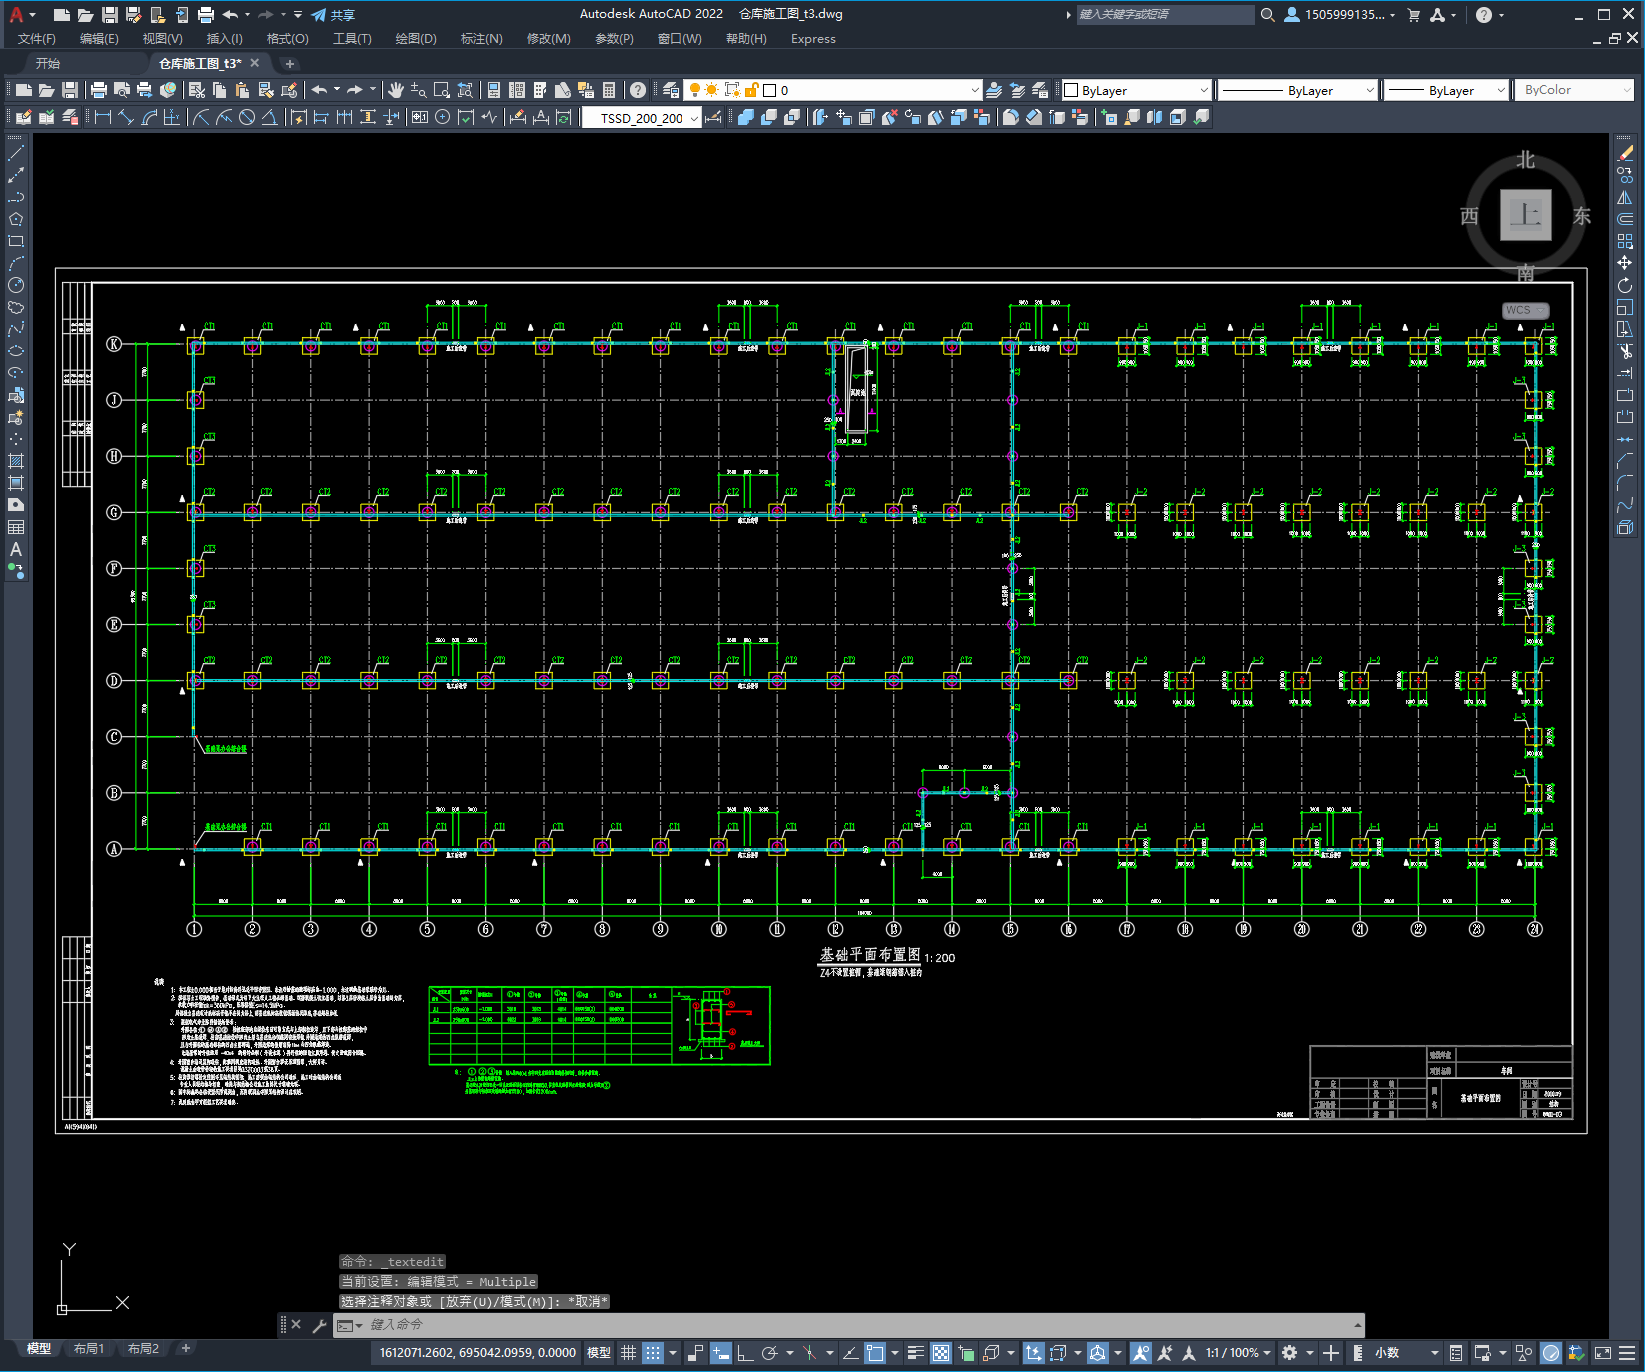This screenshot has height=1372, width=1645.
Task: Open the 绘图(D) menu
Action: coord(415,39)
